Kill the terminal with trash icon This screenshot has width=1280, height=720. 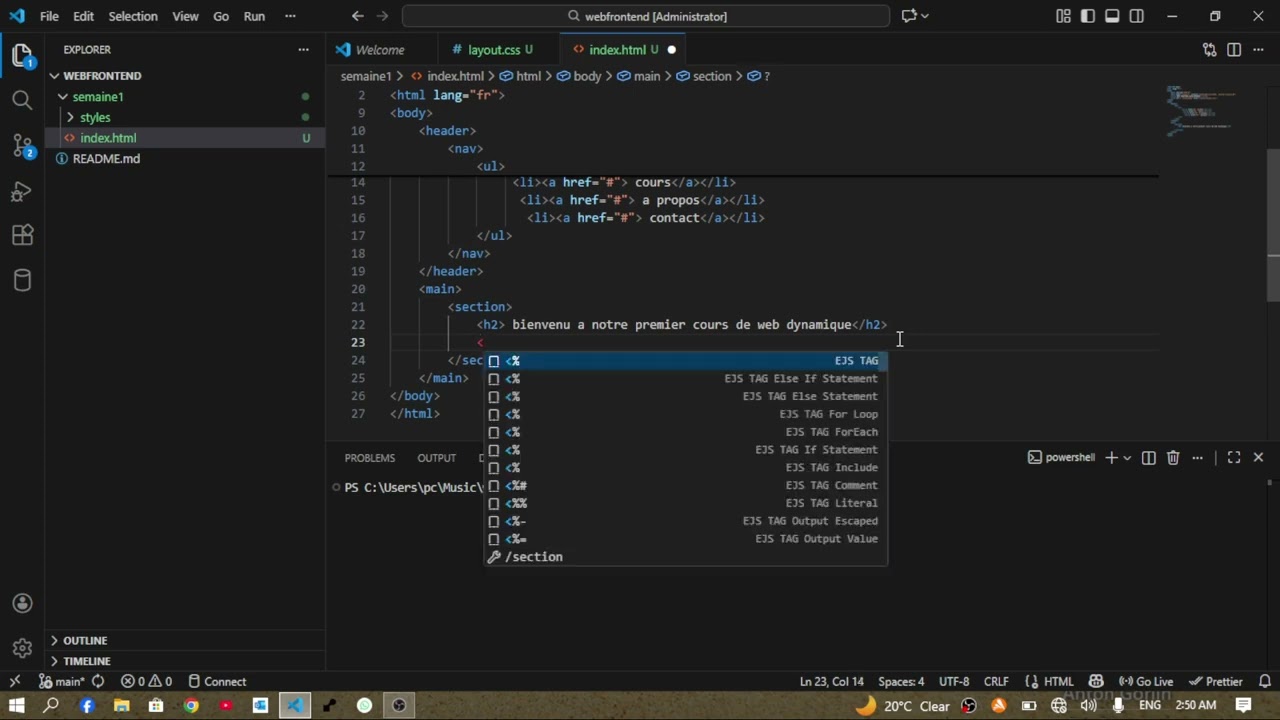1173,457
